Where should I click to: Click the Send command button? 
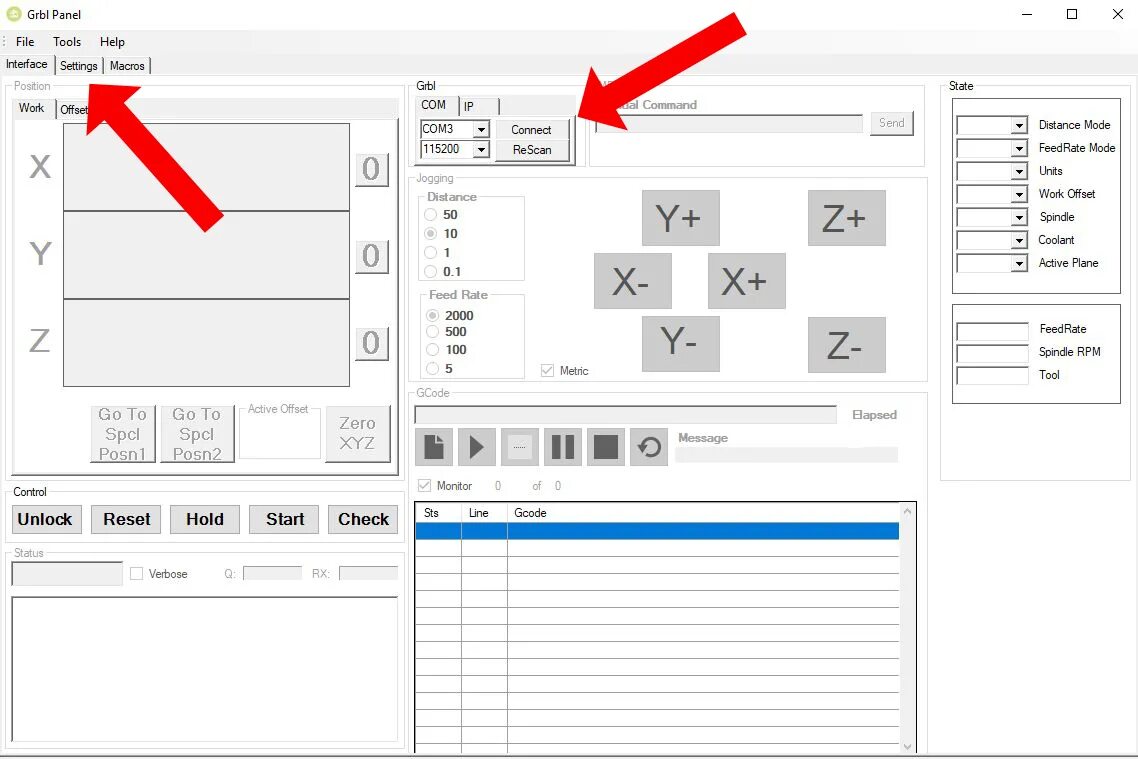pyautogui.click(x=892, y=123)
